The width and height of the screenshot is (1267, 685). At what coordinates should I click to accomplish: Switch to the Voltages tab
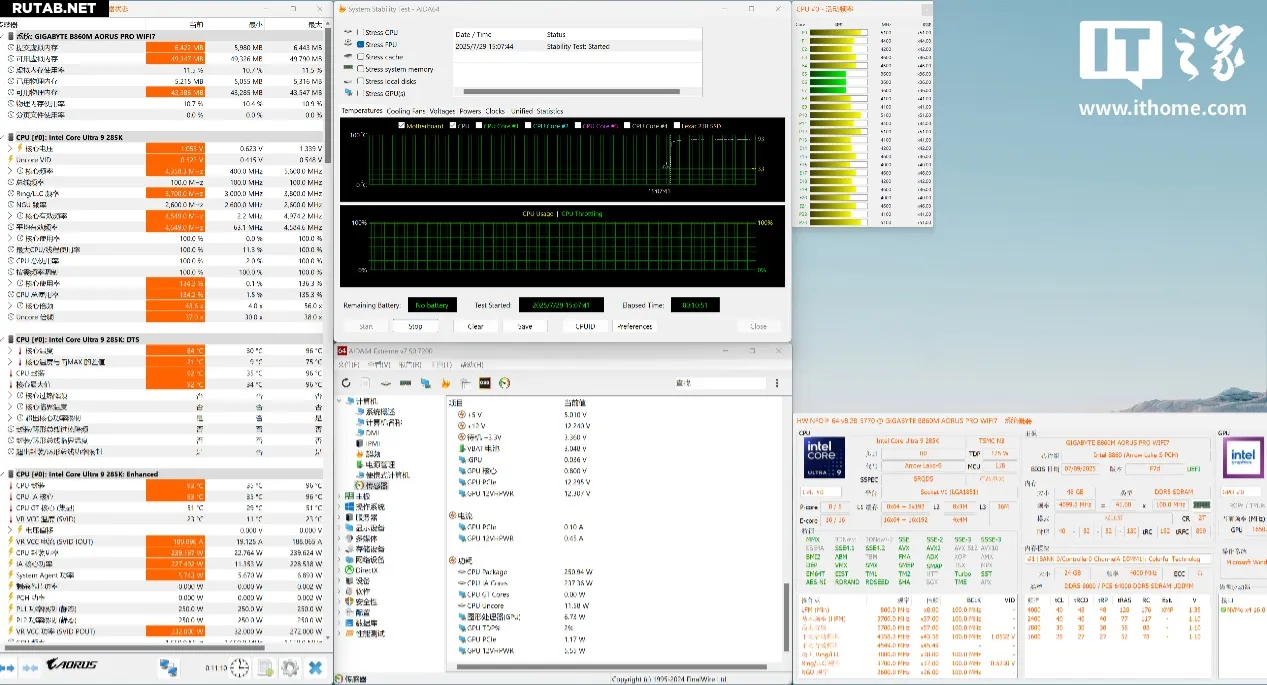tap(442, 111)
